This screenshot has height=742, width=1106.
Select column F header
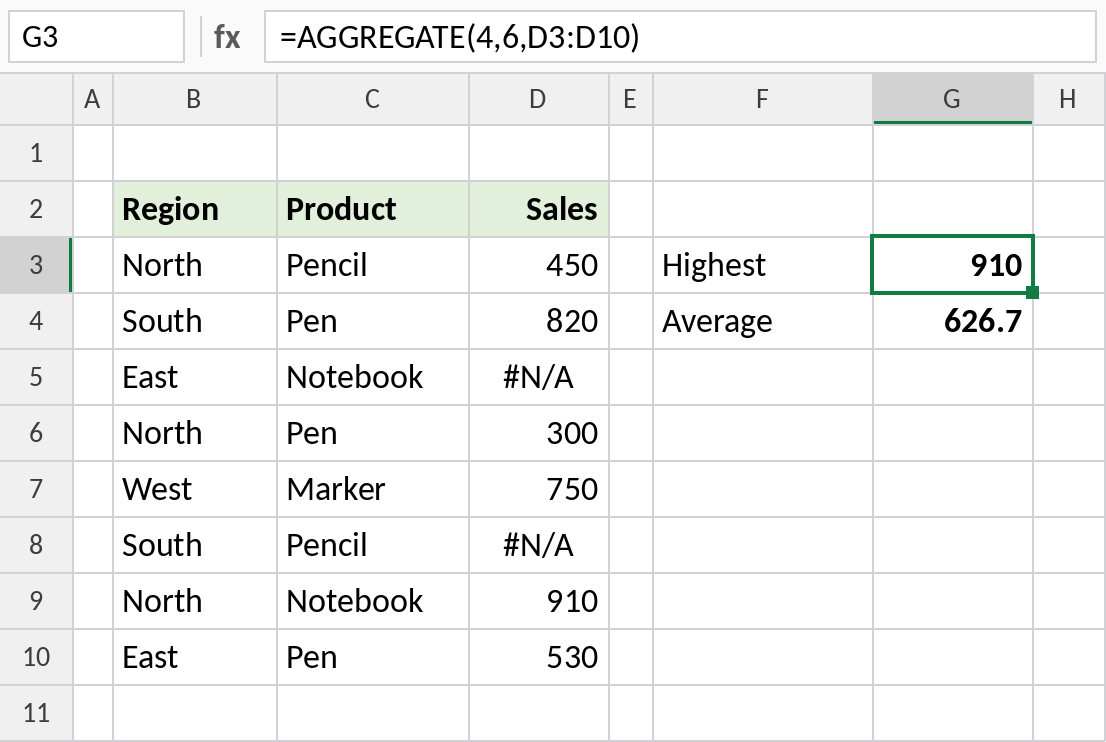762,99
